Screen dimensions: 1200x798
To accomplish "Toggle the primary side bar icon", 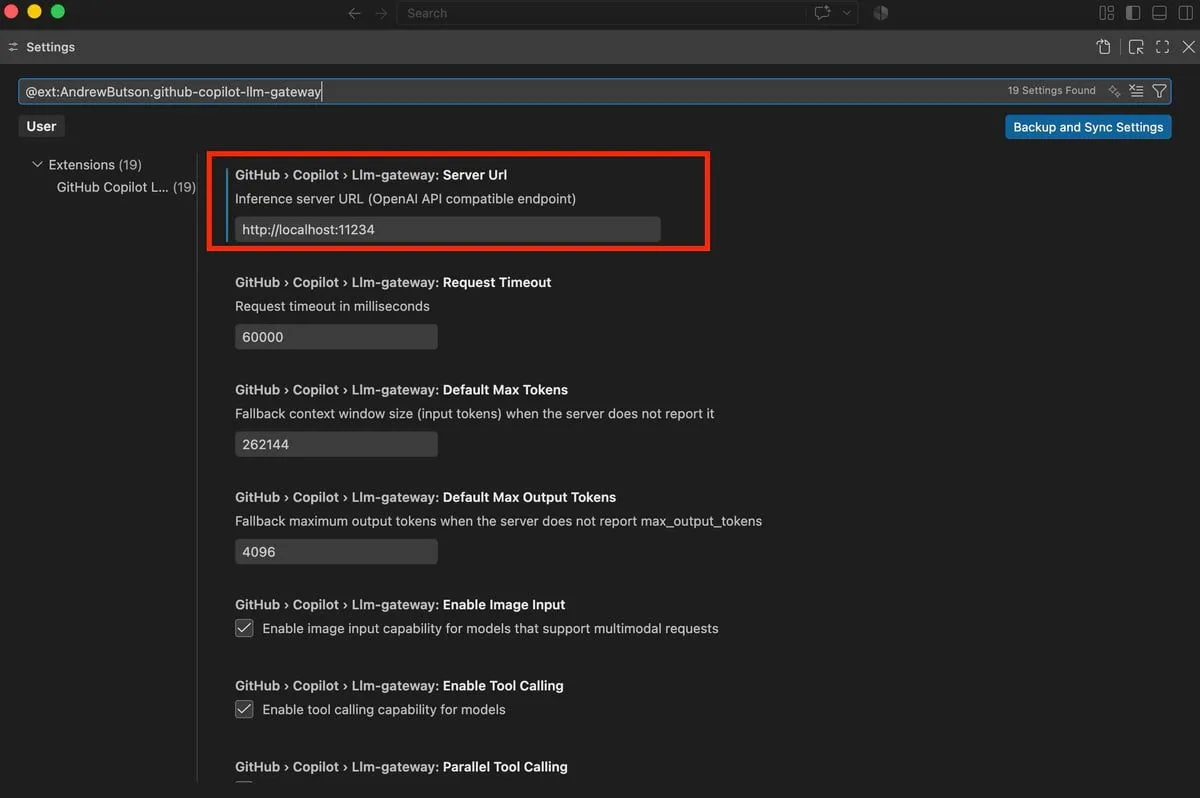I will [1133, 13].
